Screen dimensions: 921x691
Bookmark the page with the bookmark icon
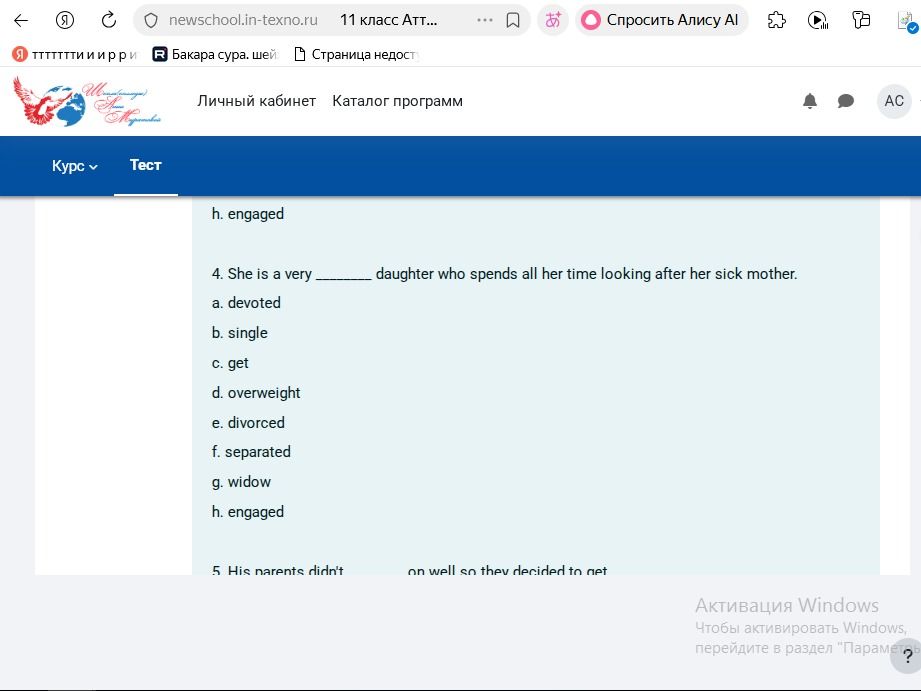click(513, 21)
